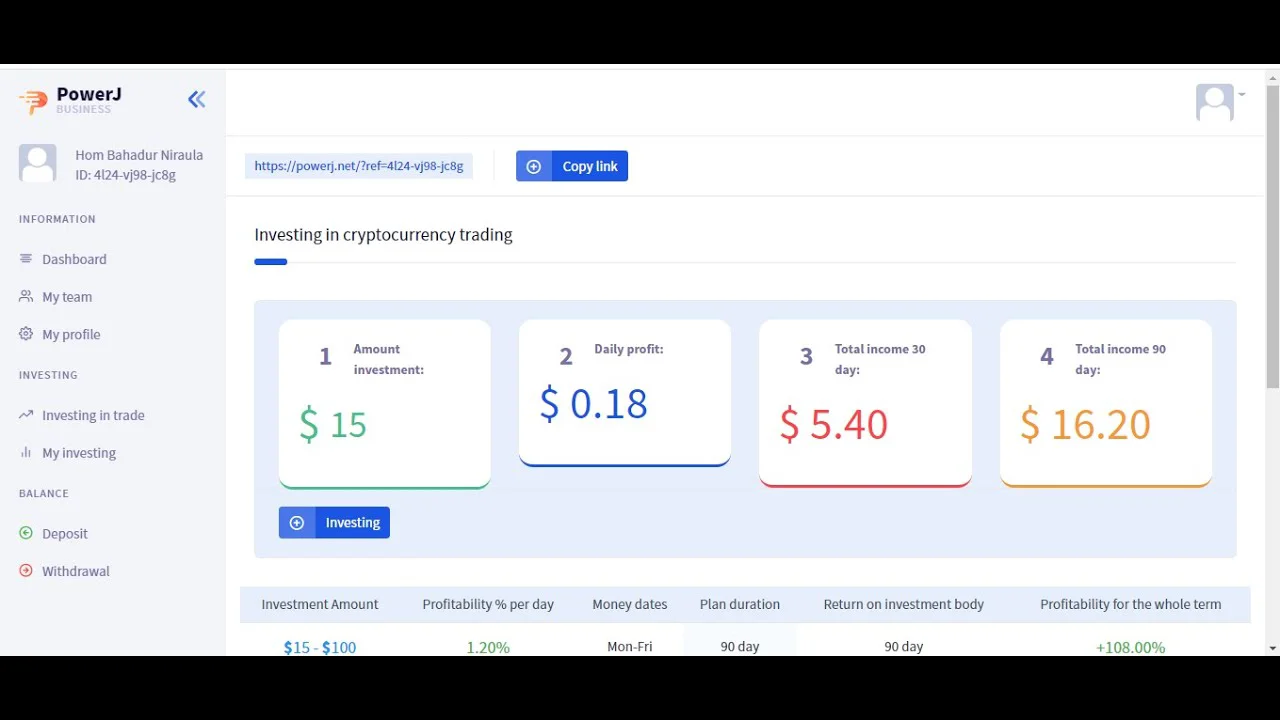Image resolution: width=1280 pixels, height=720 pixels.
Task: Click the scrollbar down arrow
Action: click(1272, 648)
